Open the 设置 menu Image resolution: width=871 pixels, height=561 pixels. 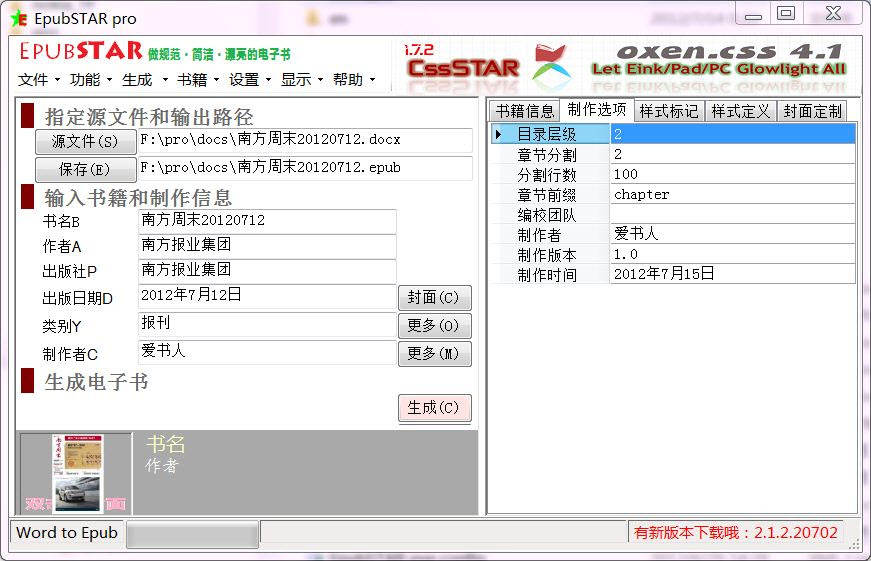[x=250, y=80]
